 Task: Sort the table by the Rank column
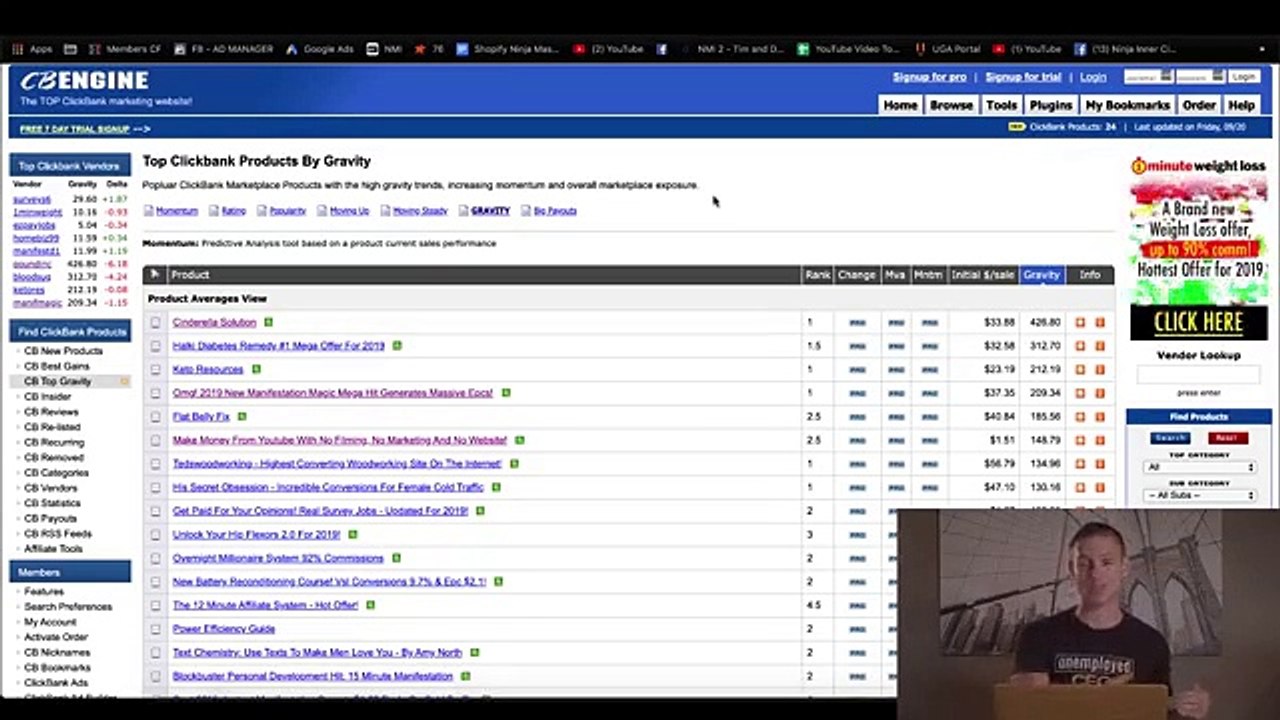click(817, 274)
